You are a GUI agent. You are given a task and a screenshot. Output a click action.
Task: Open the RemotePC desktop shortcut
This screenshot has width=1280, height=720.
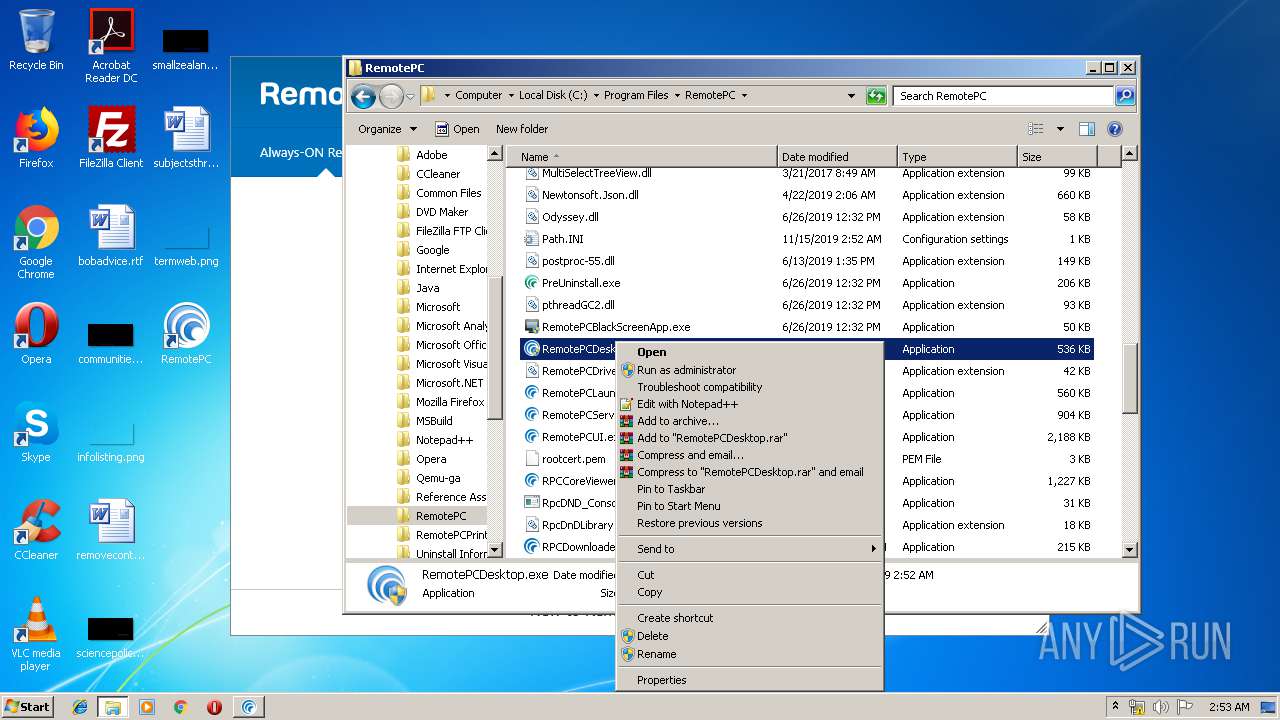tap(186, 334)
